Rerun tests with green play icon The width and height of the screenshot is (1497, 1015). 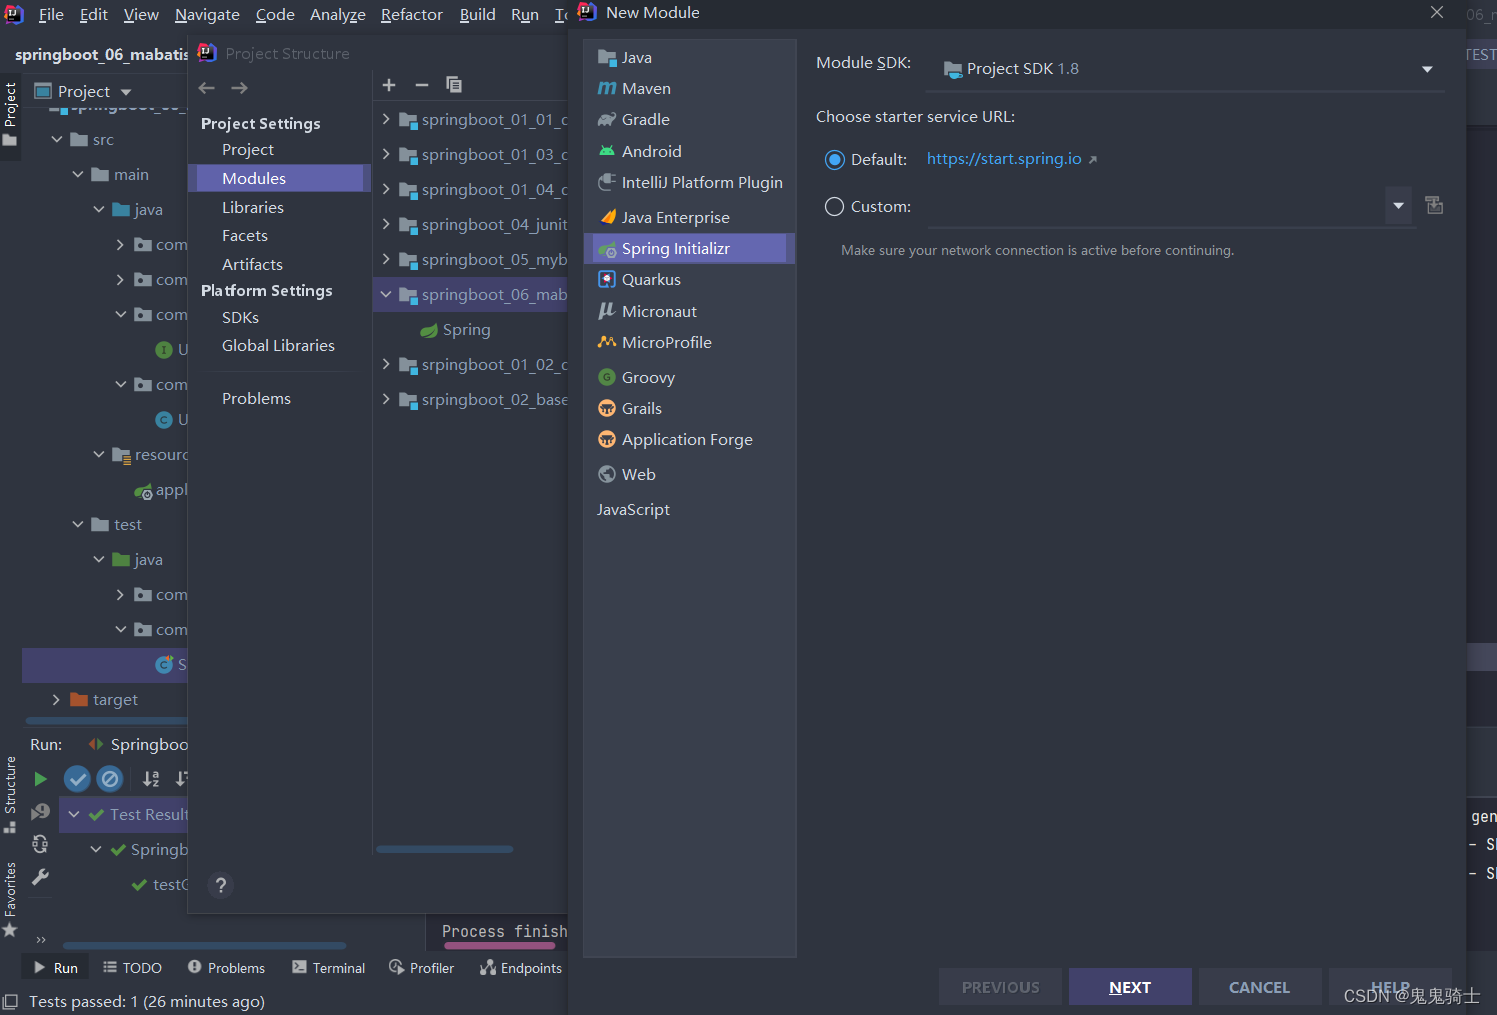(x=40, y=778)
